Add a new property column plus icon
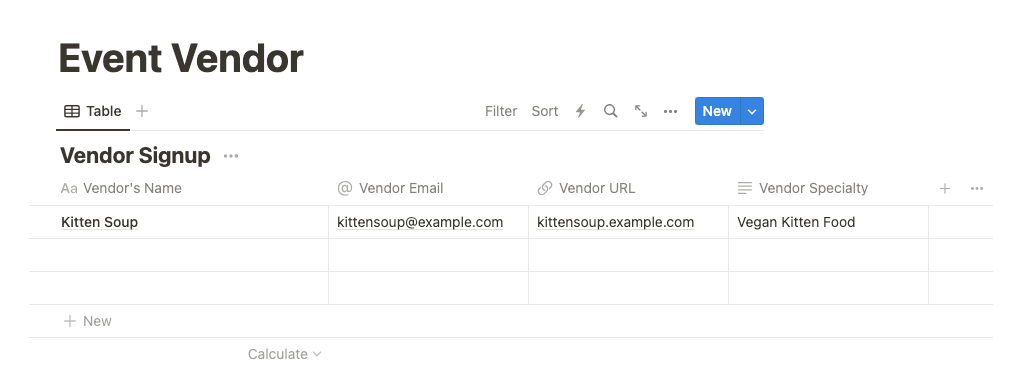The image size is (1024, 374). (x=944, y=189)
